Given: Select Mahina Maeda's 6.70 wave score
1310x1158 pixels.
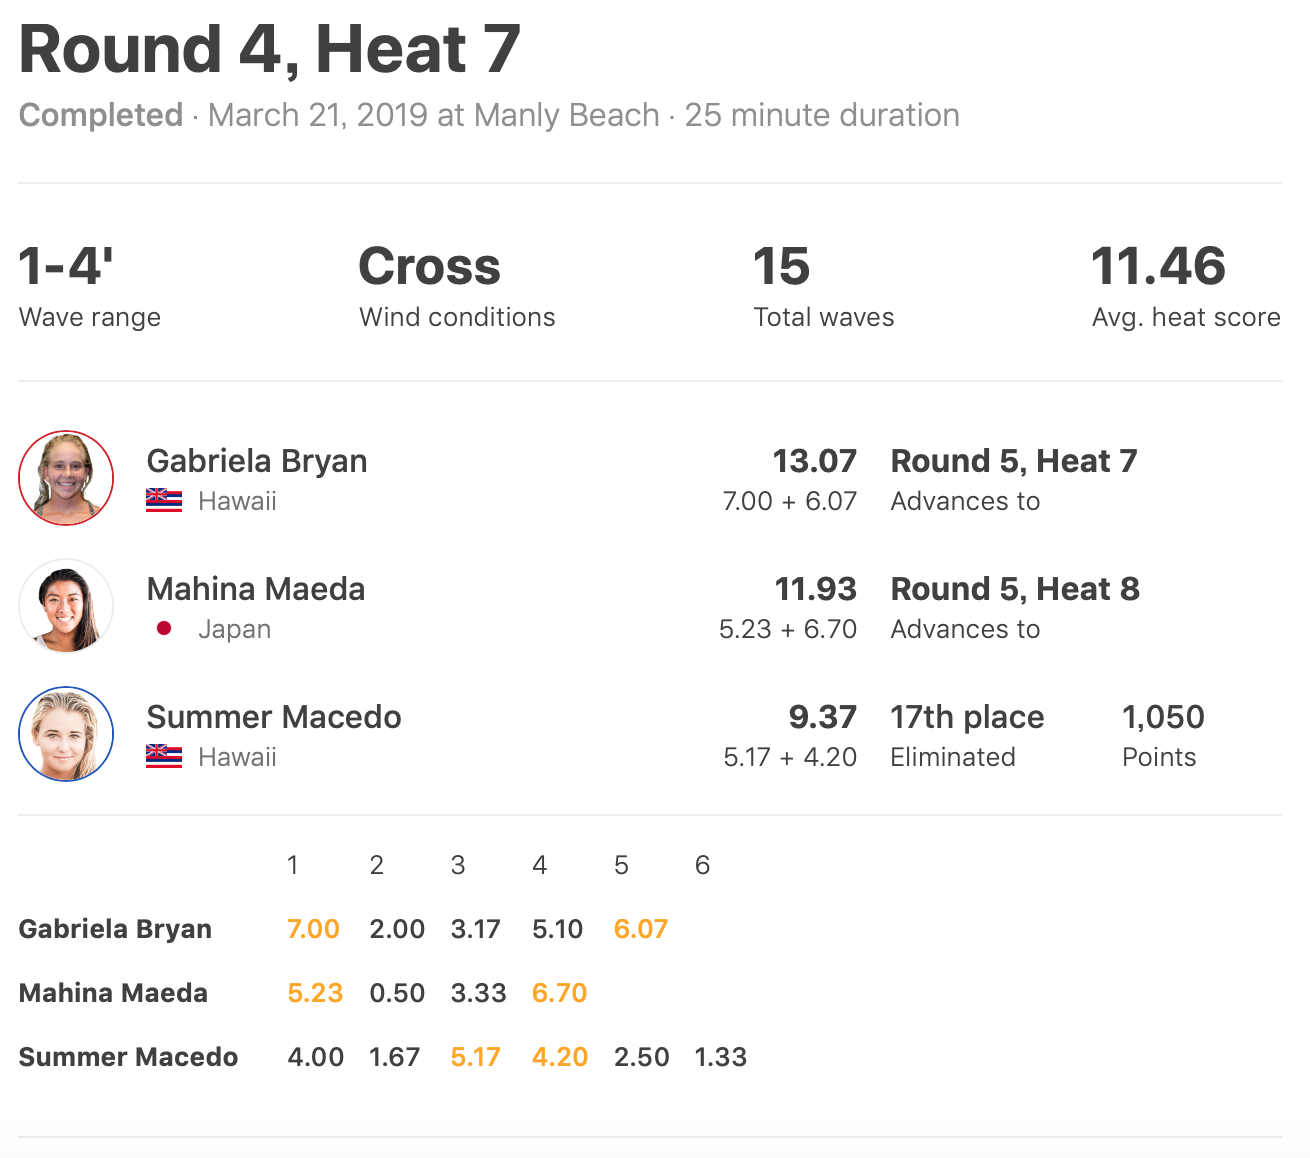Looking at the screenshot, I should pyautogui.click(x=559, y=993).
